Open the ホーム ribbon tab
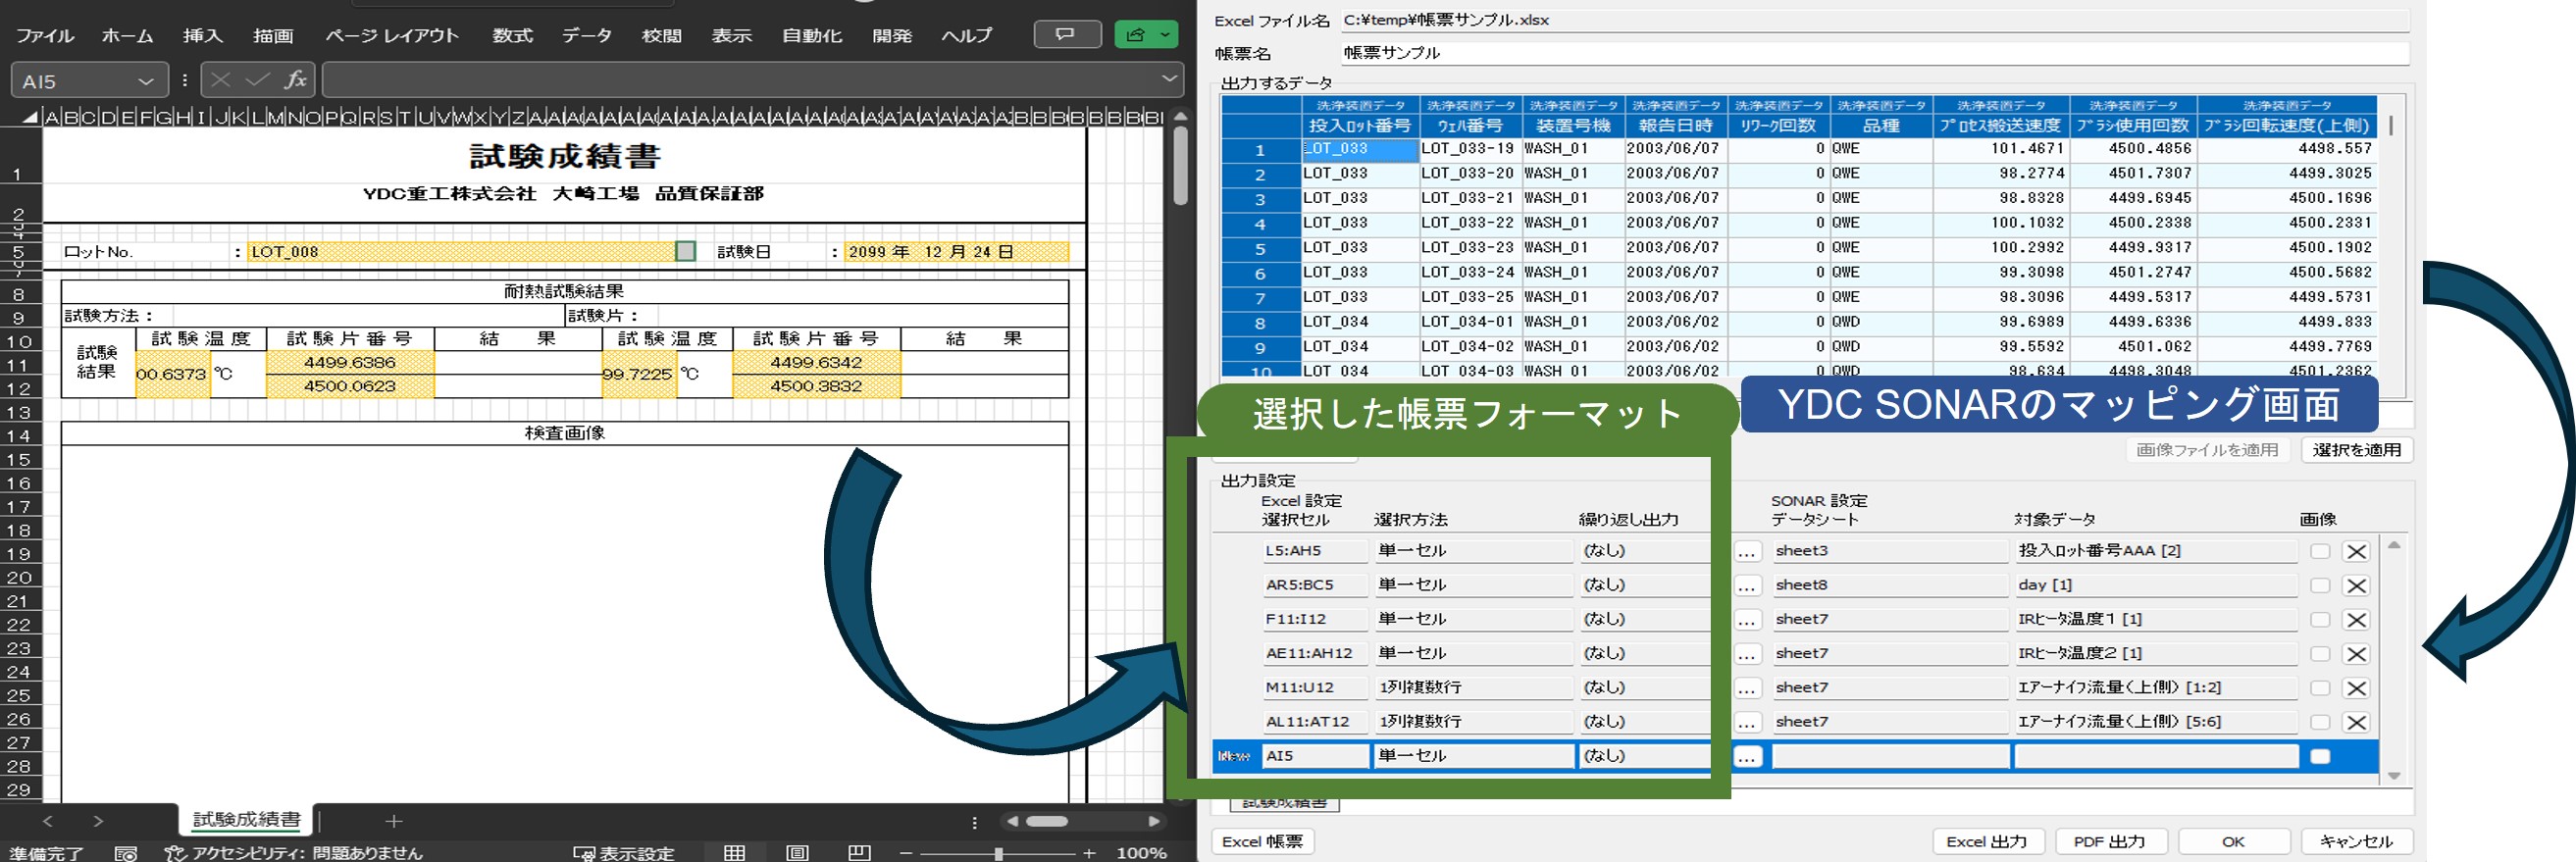This screenshot has width=2576, height=862. (127, 35)
